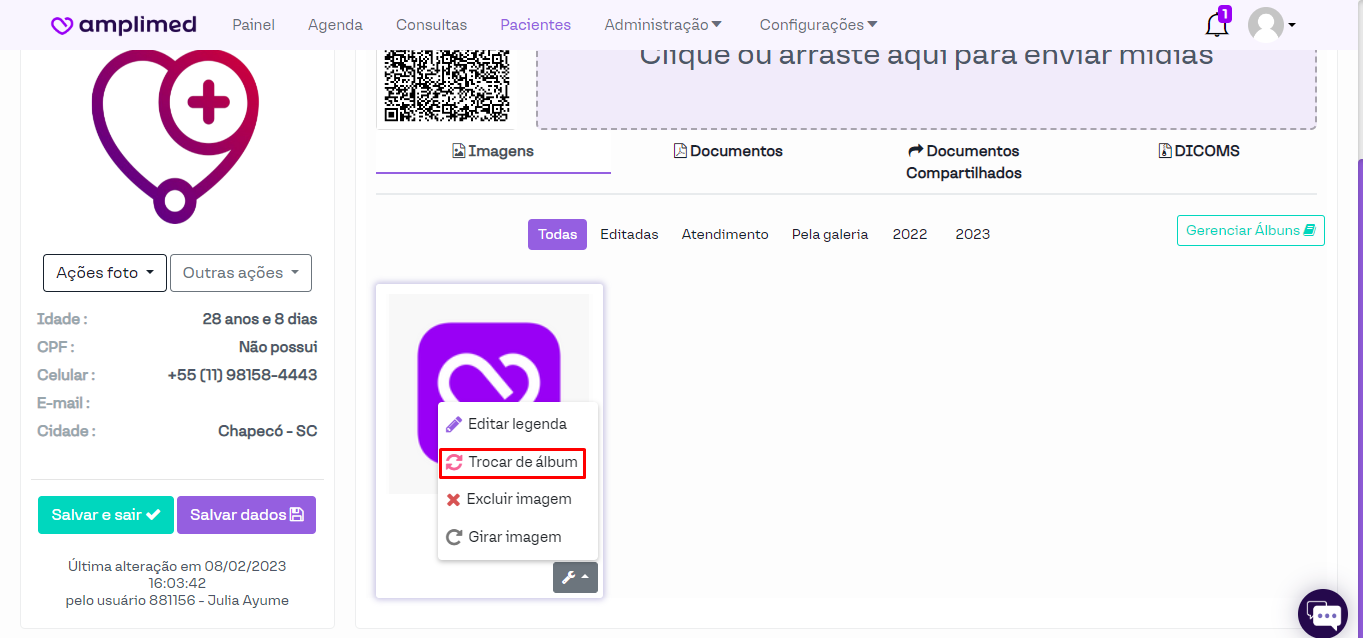
Task: Choose Editar legenda option
Action: point(516,424)
